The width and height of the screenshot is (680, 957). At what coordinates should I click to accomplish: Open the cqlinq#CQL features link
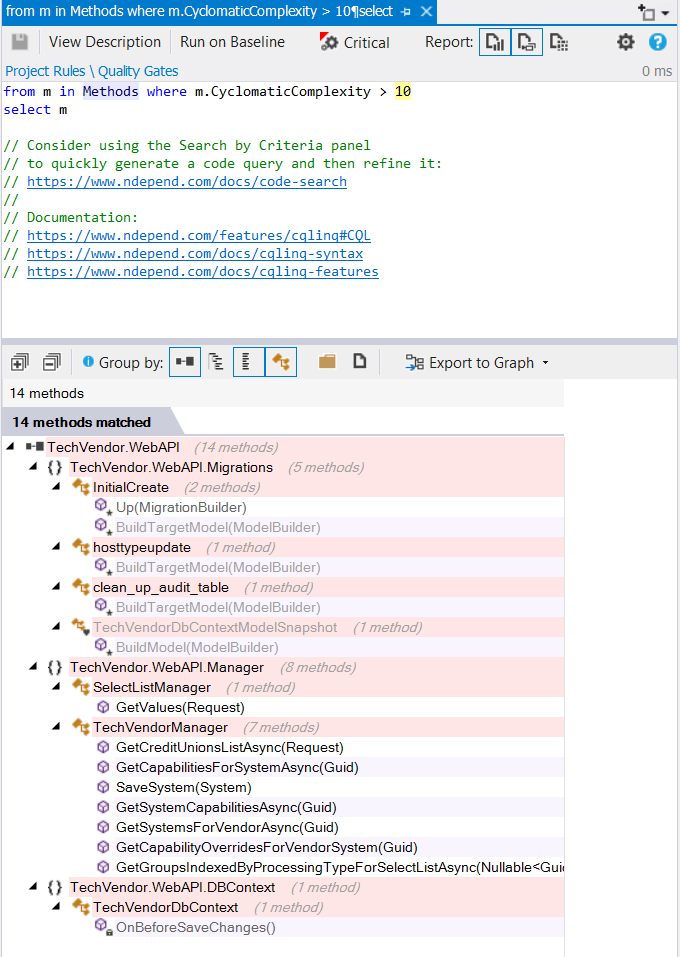point(198,236)
